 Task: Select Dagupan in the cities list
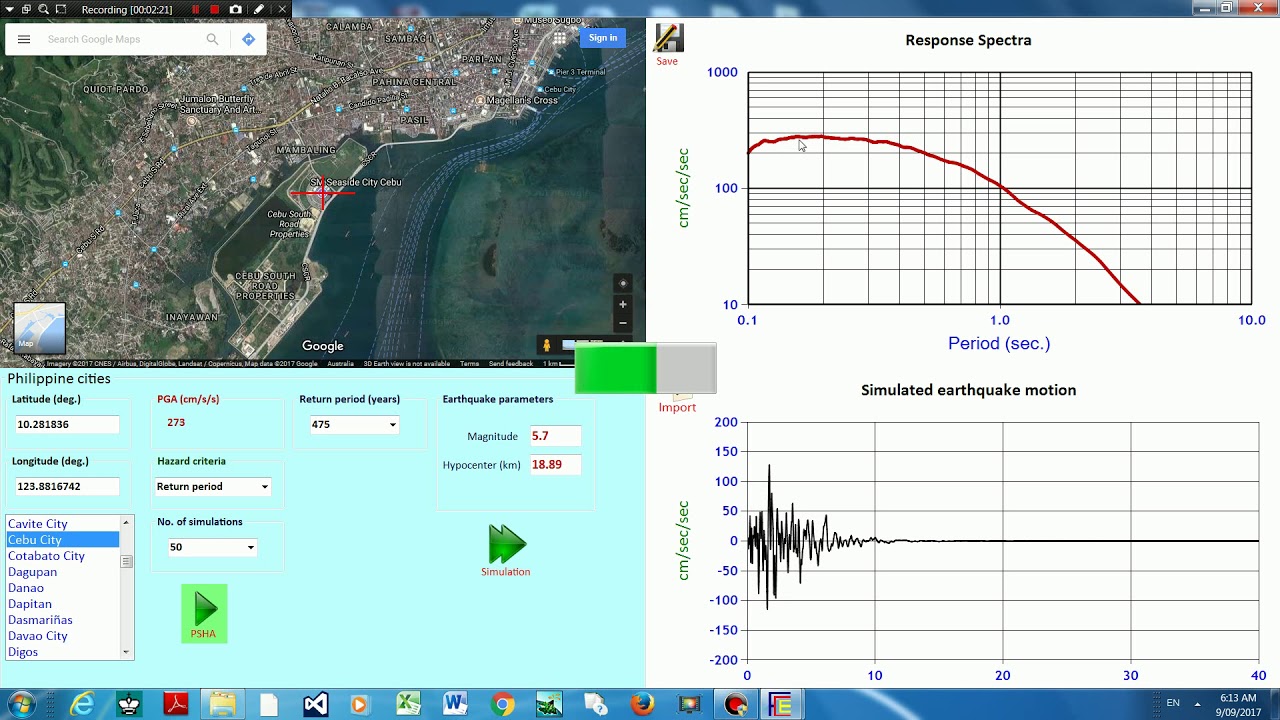coord(62,572)
